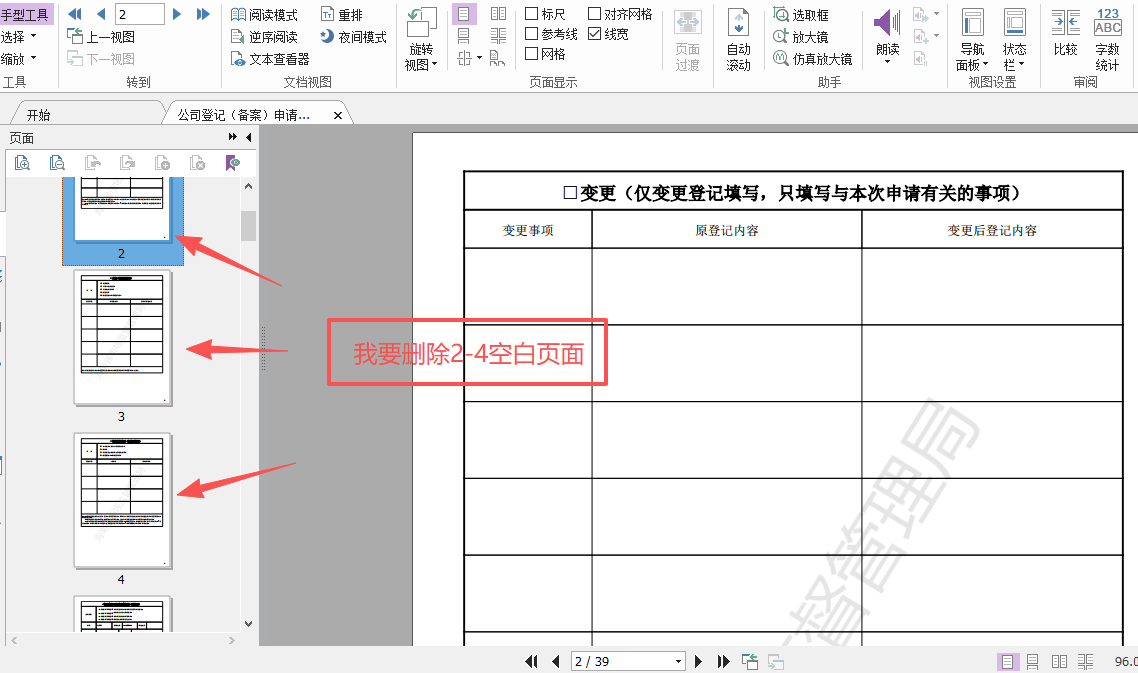1138x673 pixels.
Task: Click the split view icon's dropdown arrow
Action: [x=479, y=58]
